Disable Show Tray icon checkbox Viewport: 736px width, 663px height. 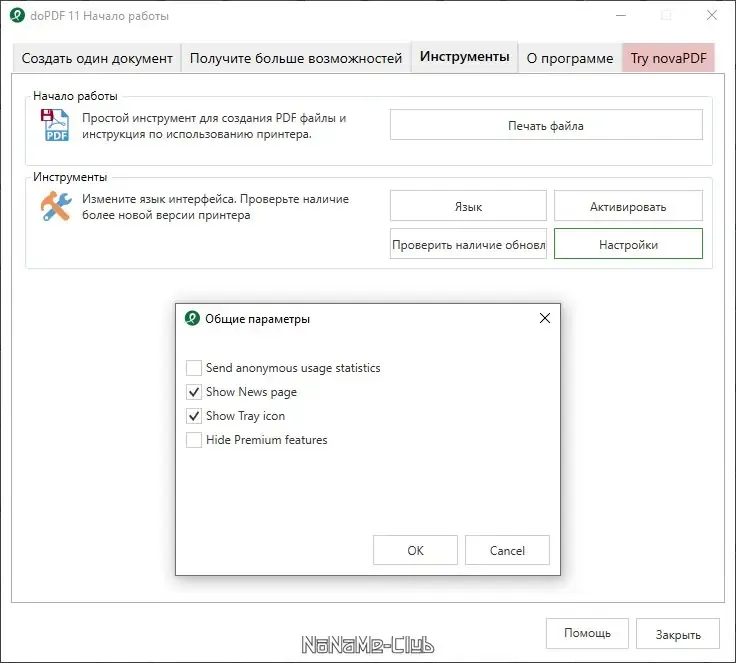194,416
